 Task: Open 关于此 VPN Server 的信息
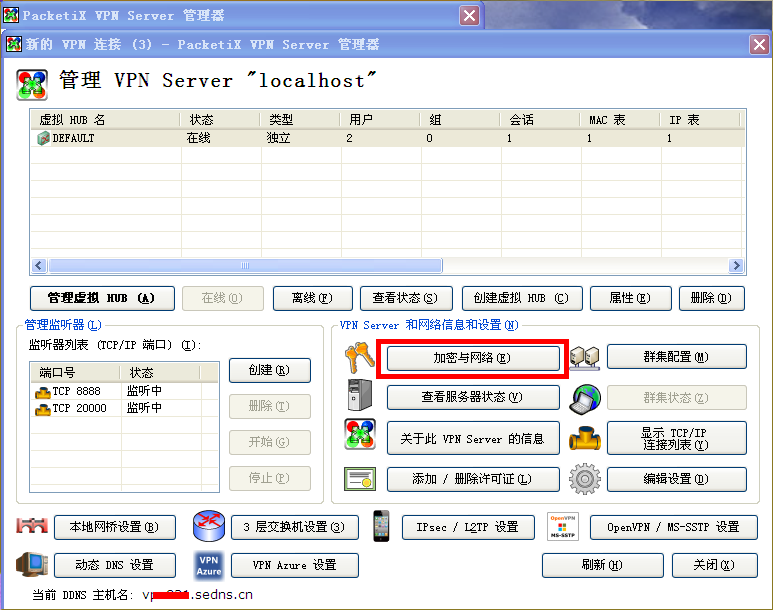click(x=473, y=438)
